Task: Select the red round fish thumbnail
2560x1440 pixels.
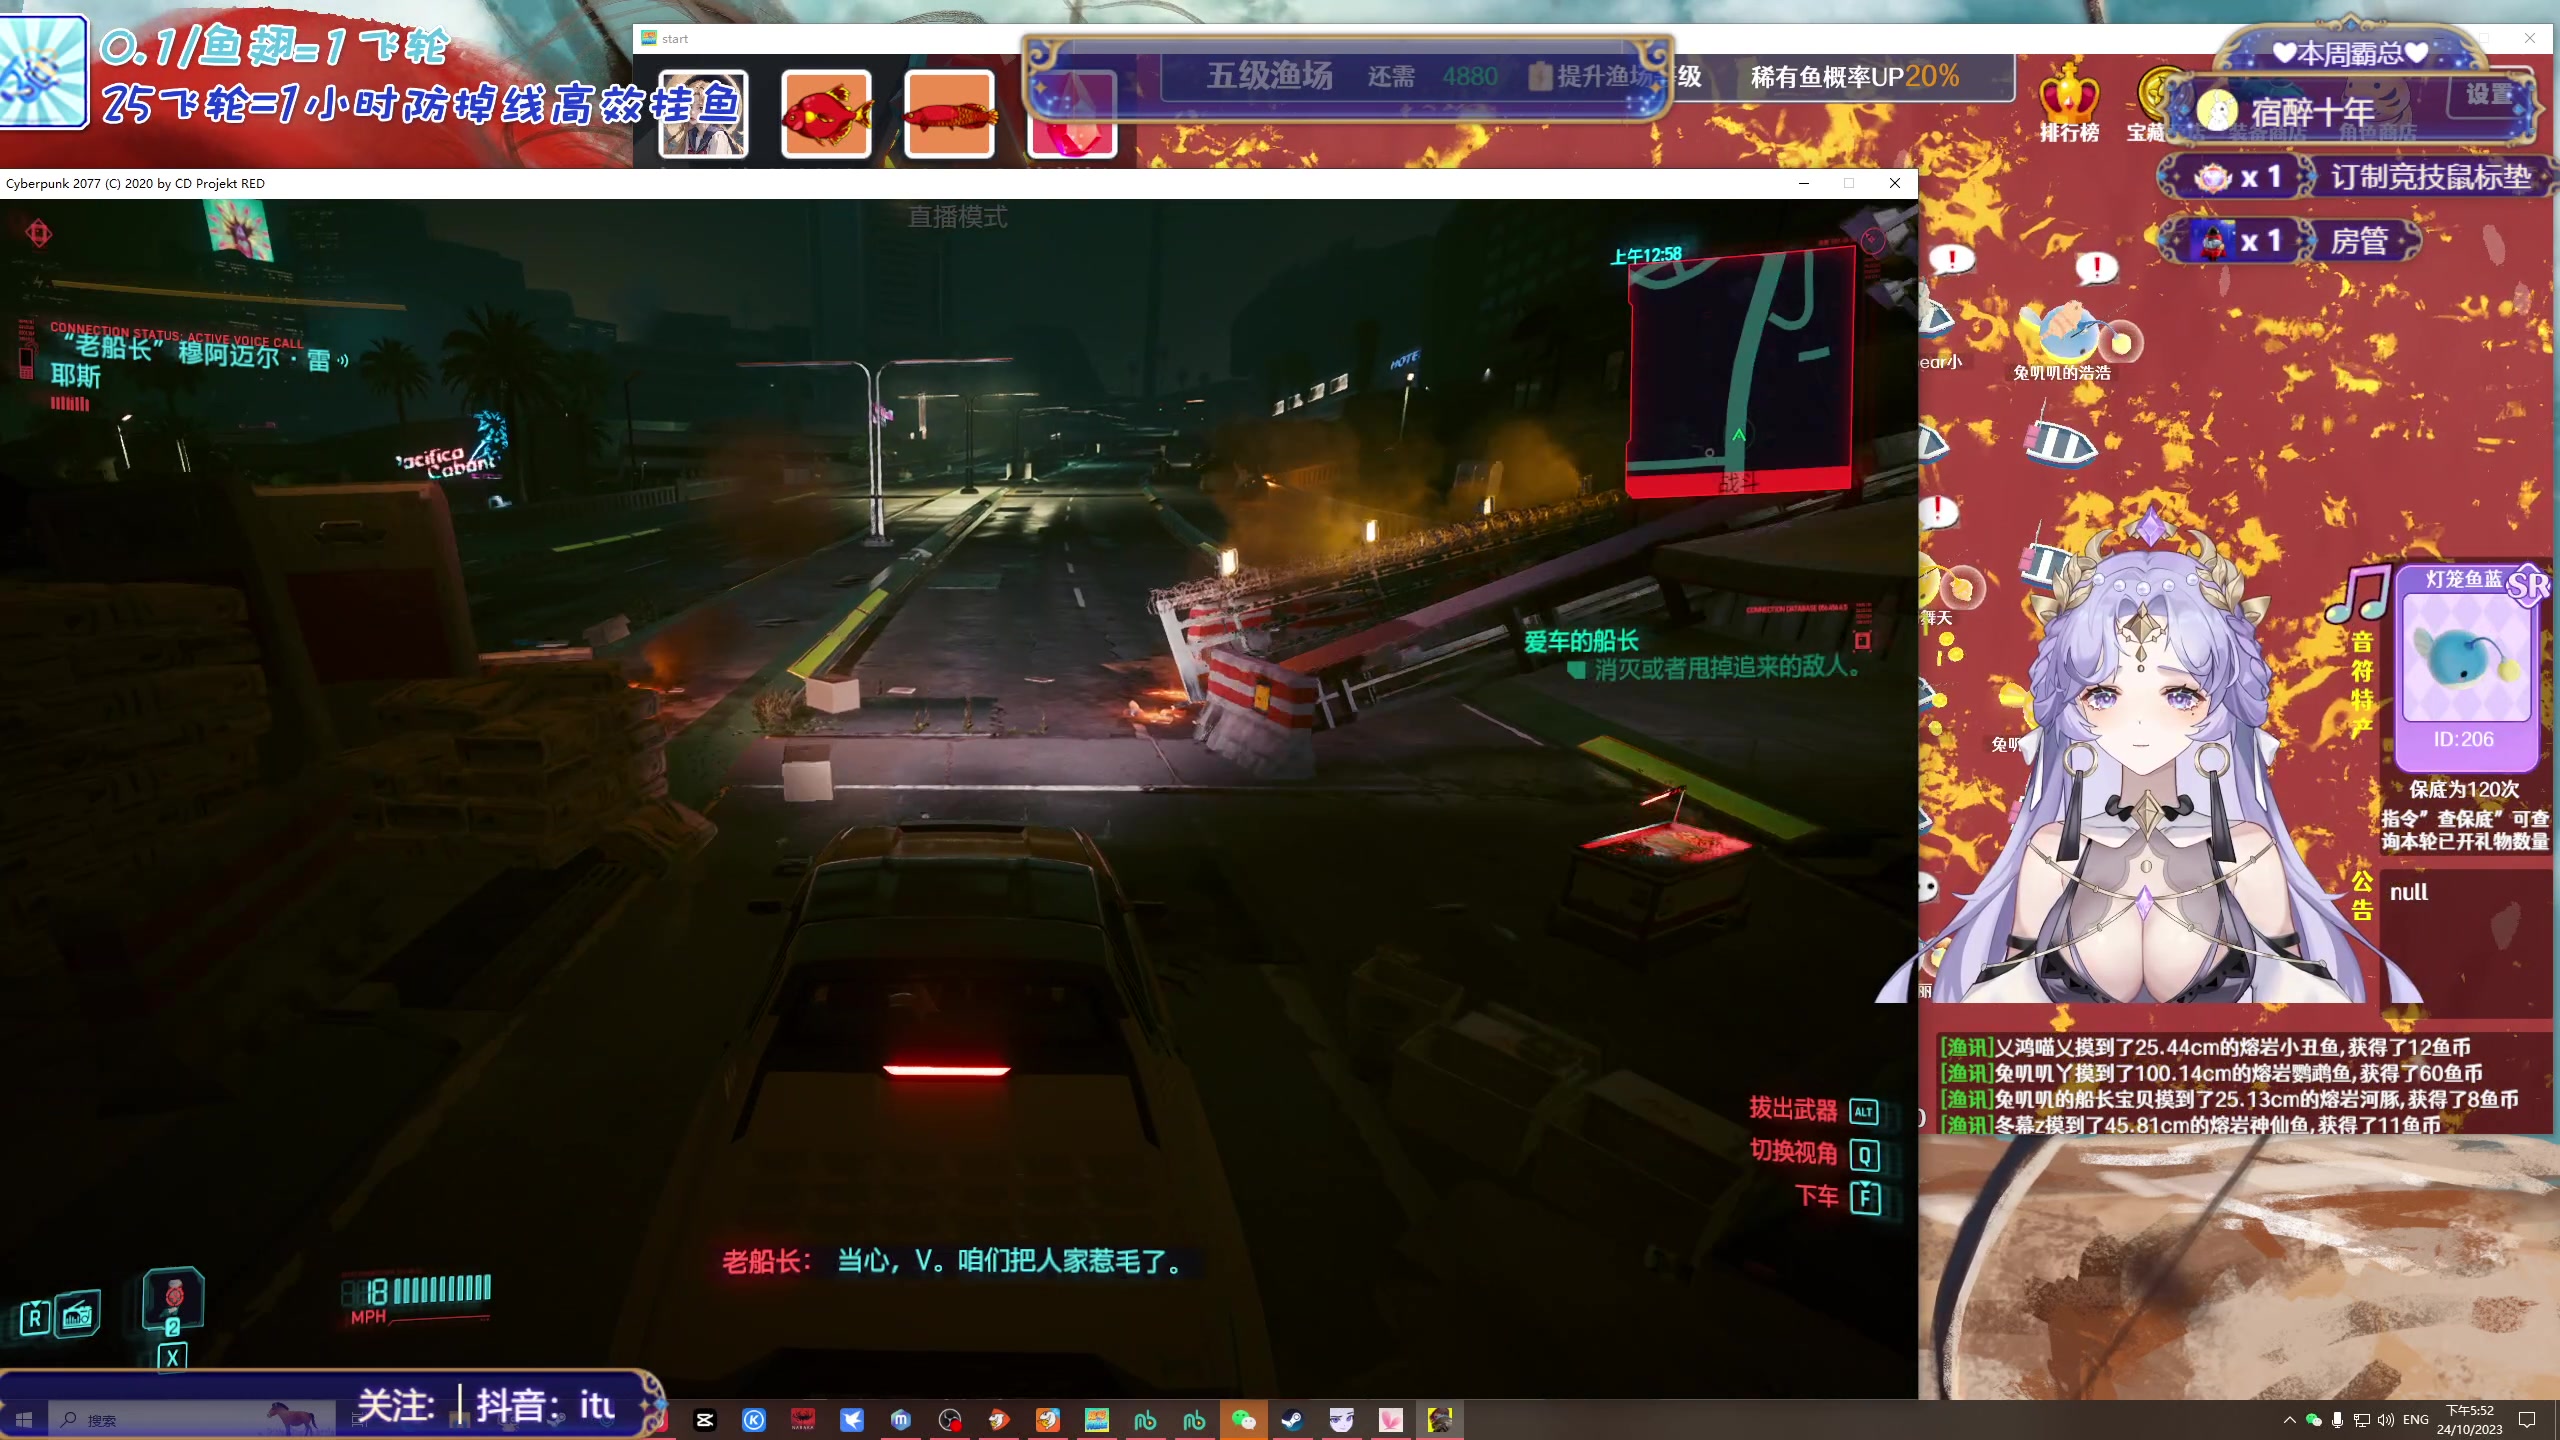Action: pyautogui.click(x=826, y=113)
